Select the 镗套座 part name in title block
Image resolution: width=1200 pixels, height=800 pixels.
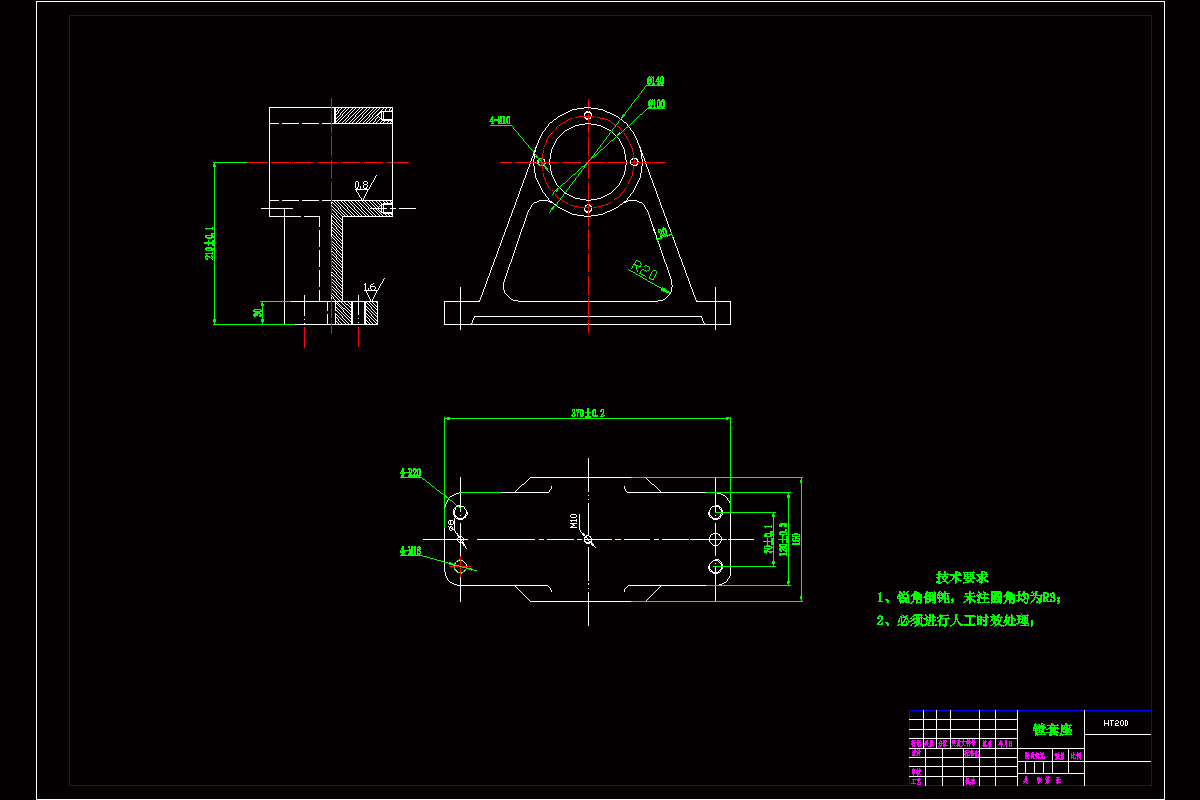coord(1051,730)
